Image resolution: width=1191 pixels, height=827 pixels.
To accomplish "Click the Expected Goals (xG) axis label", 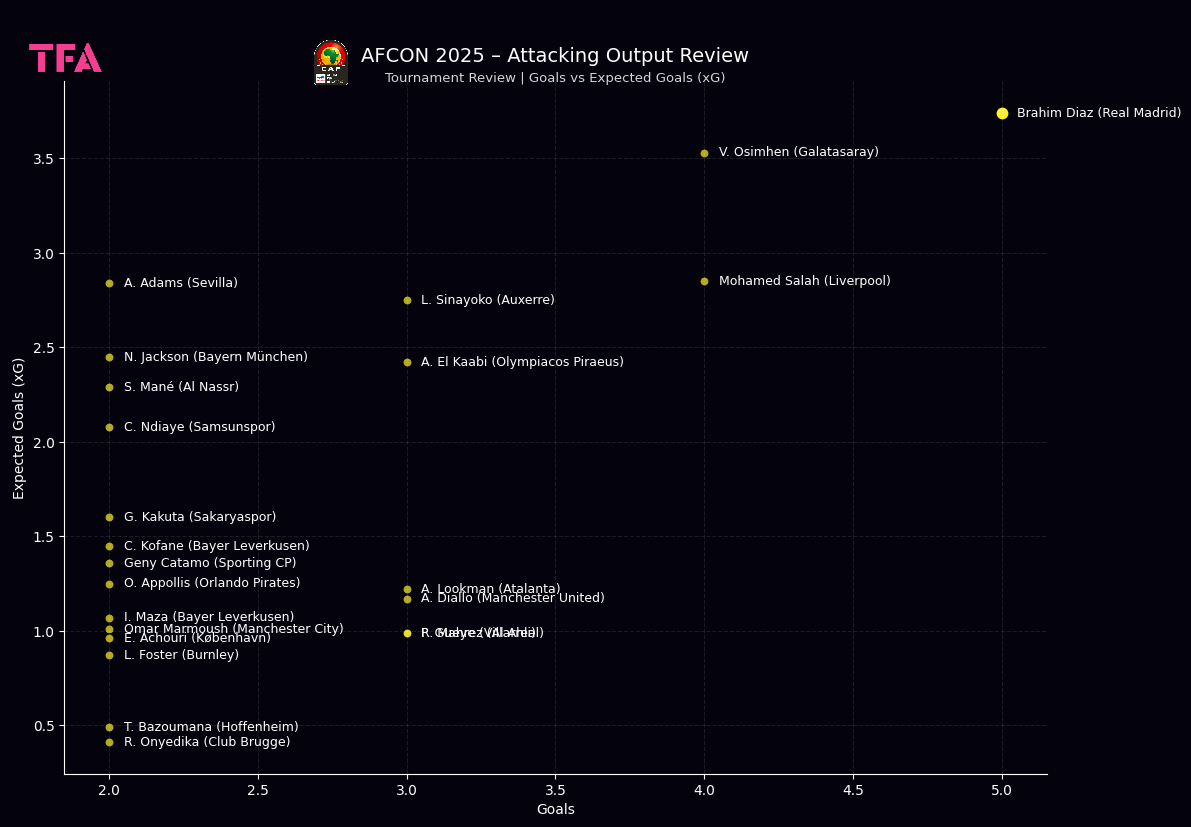I will pos(19,428).
